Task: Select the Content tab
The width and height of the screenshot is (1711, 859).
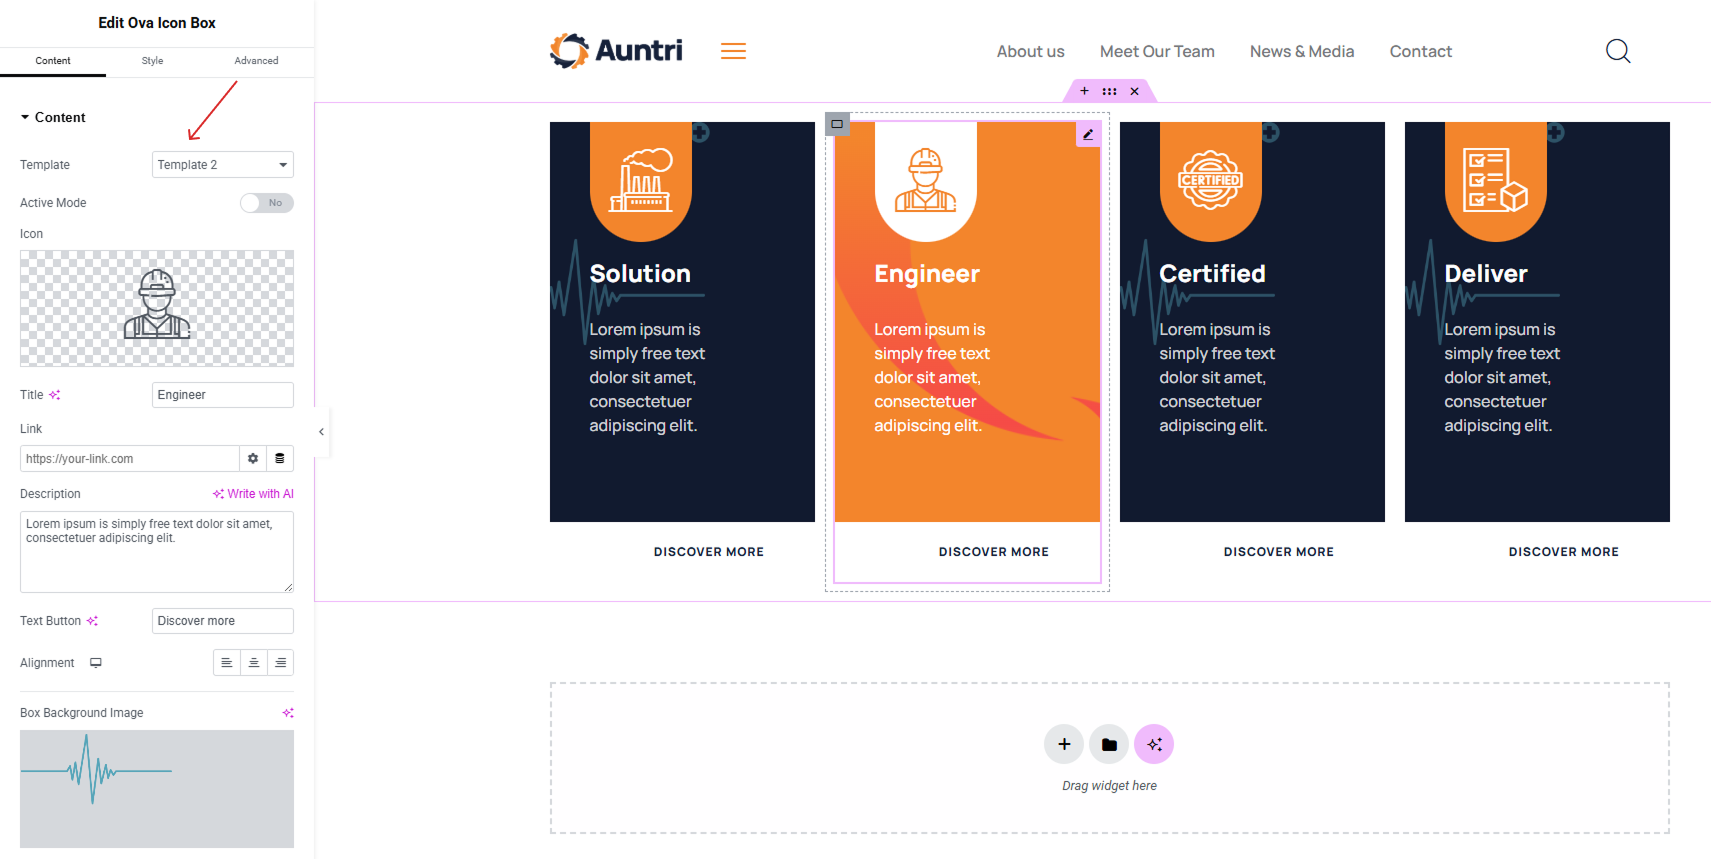Action: 53,61
